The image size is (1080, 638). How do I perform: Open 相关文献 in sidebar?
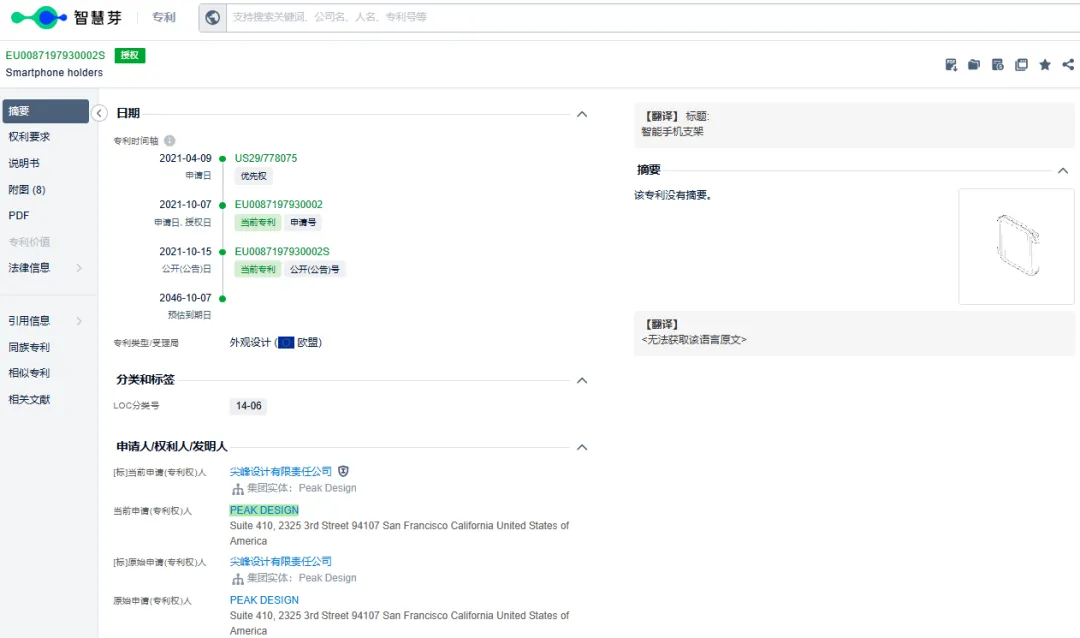coord(29,400)
